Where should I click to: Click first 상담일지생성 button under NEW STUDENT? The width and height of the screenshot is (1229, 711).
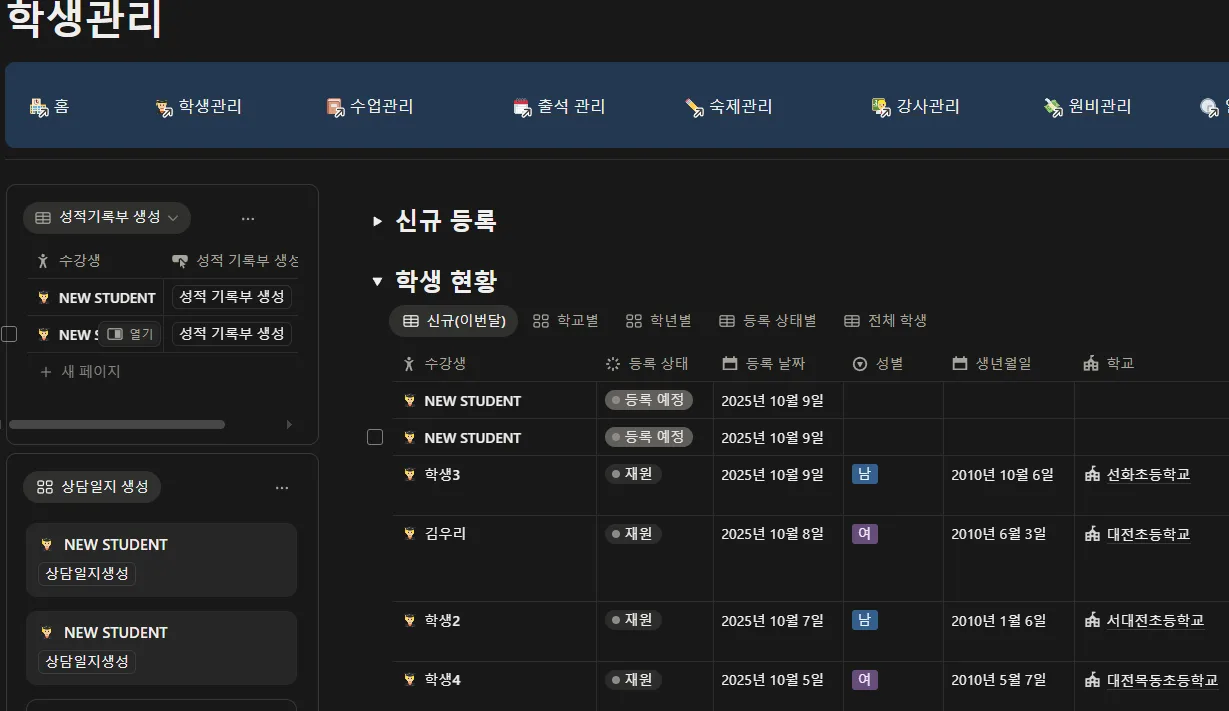click(87, 574)
